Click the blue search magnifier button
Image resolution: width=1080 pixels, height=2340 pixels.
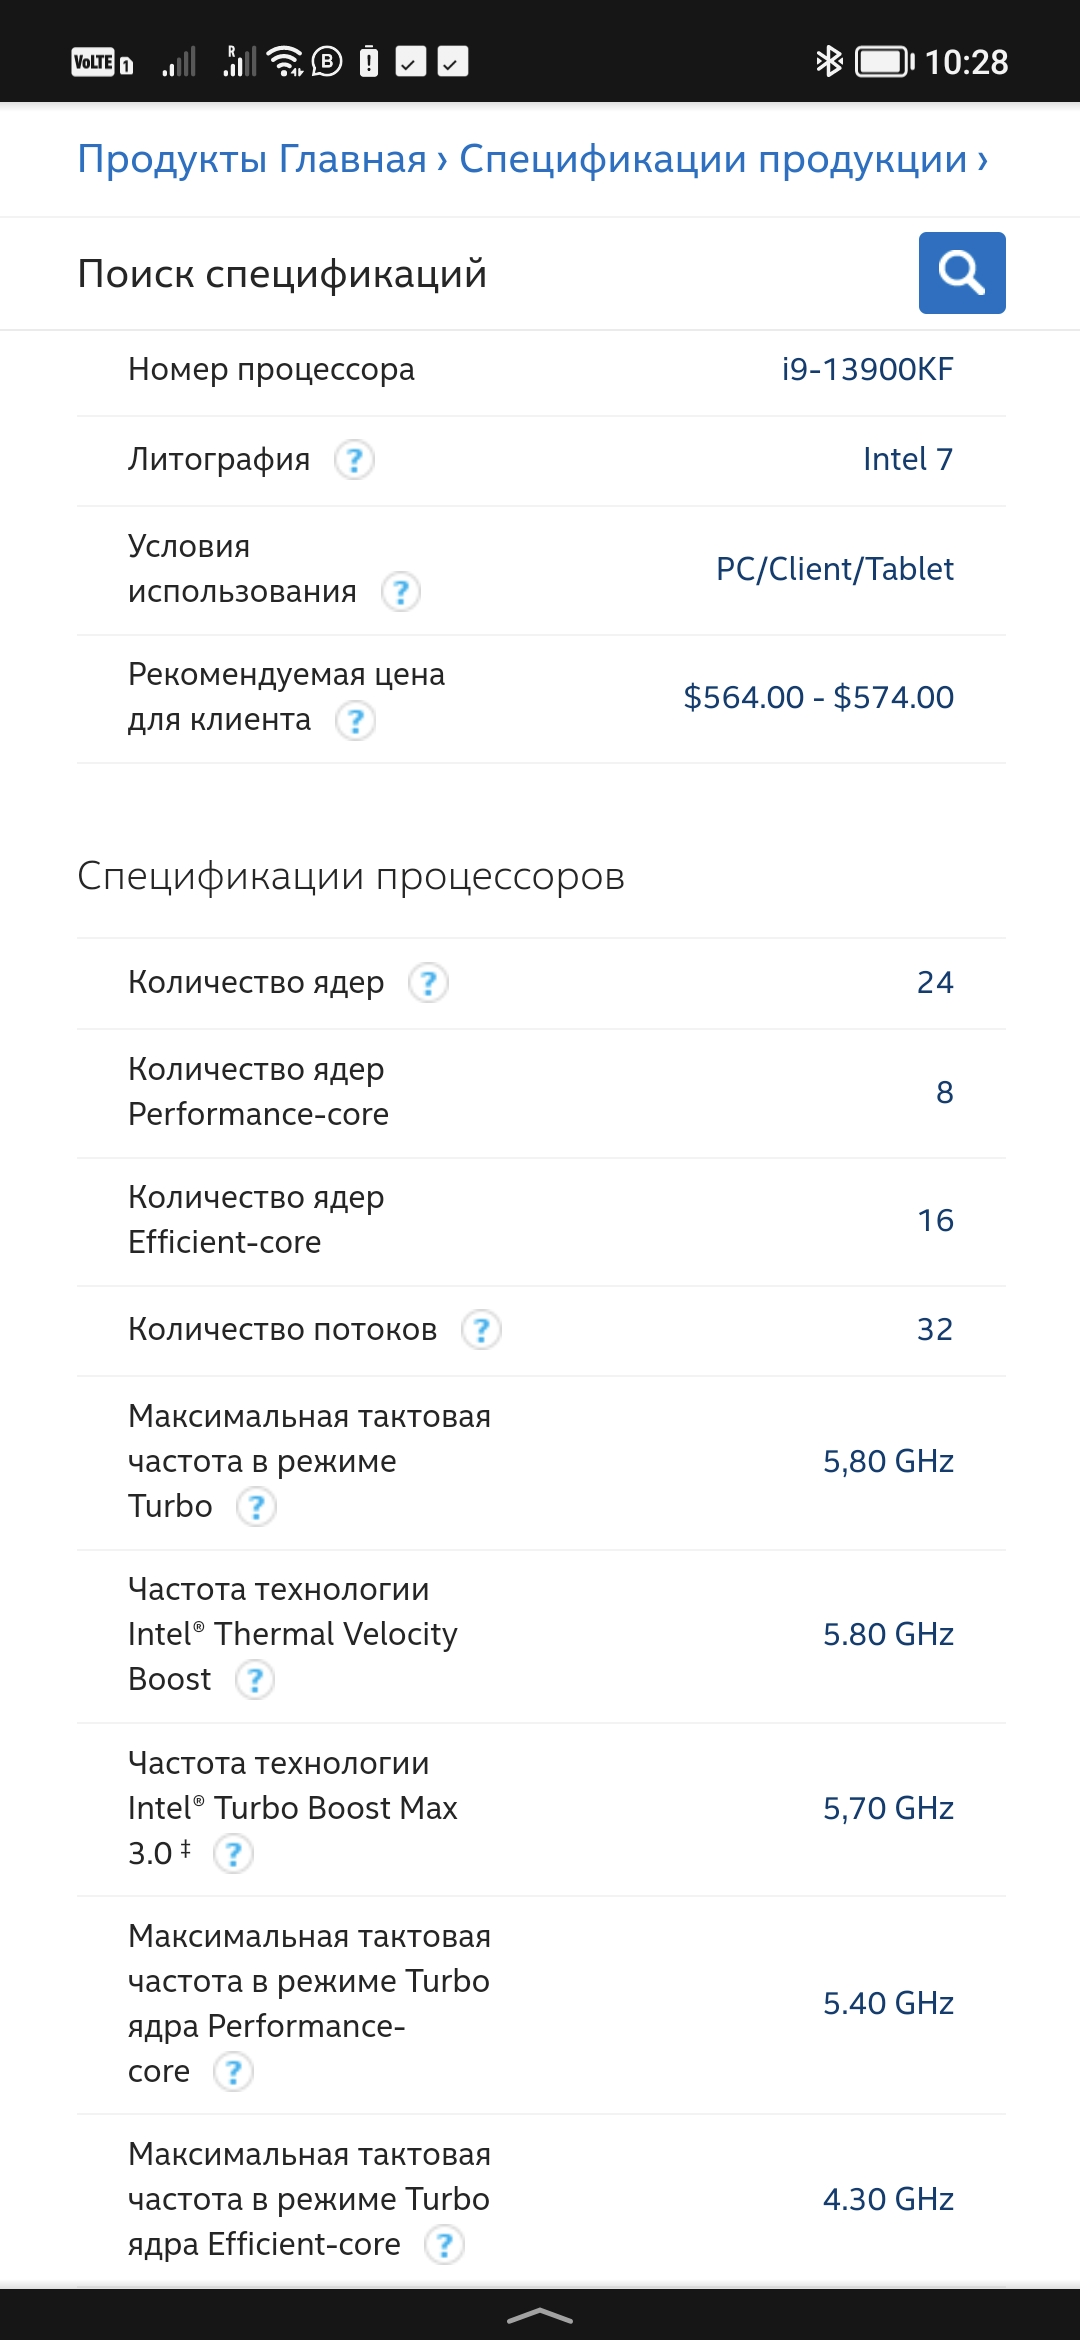[962, 273]
